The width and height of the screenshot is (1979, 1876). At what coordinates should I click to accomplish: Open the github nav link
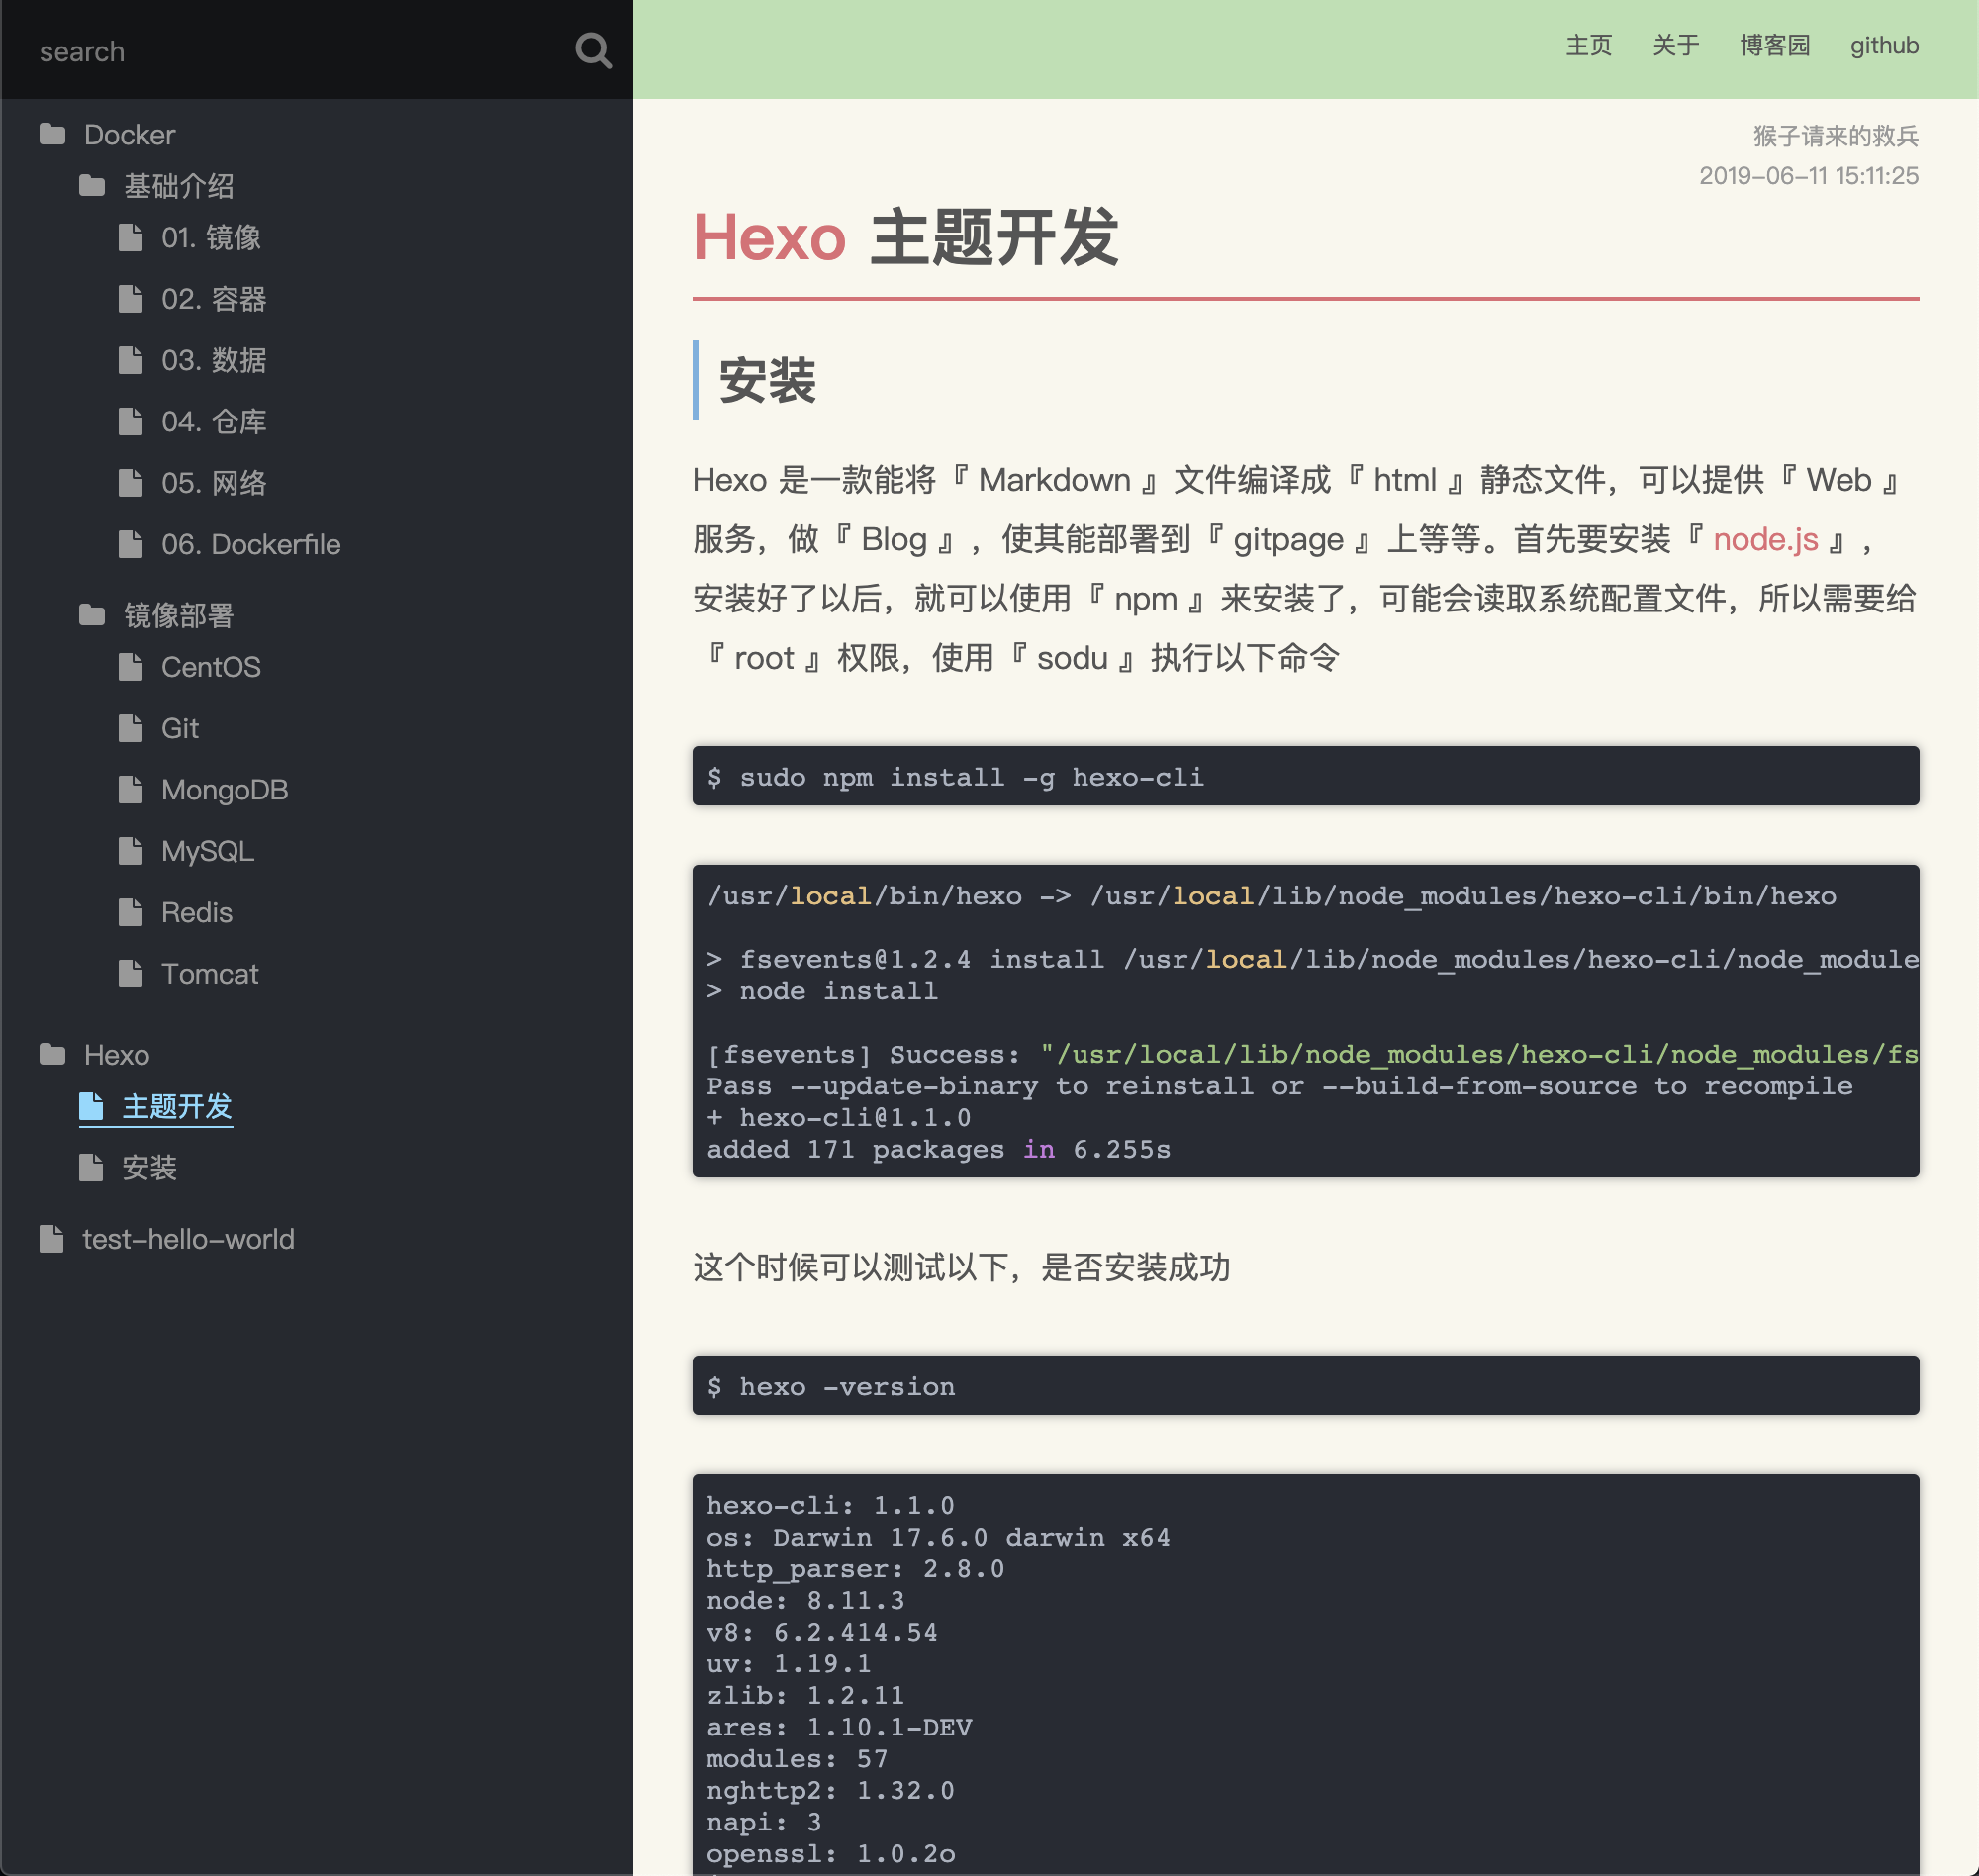(1883, 45)
